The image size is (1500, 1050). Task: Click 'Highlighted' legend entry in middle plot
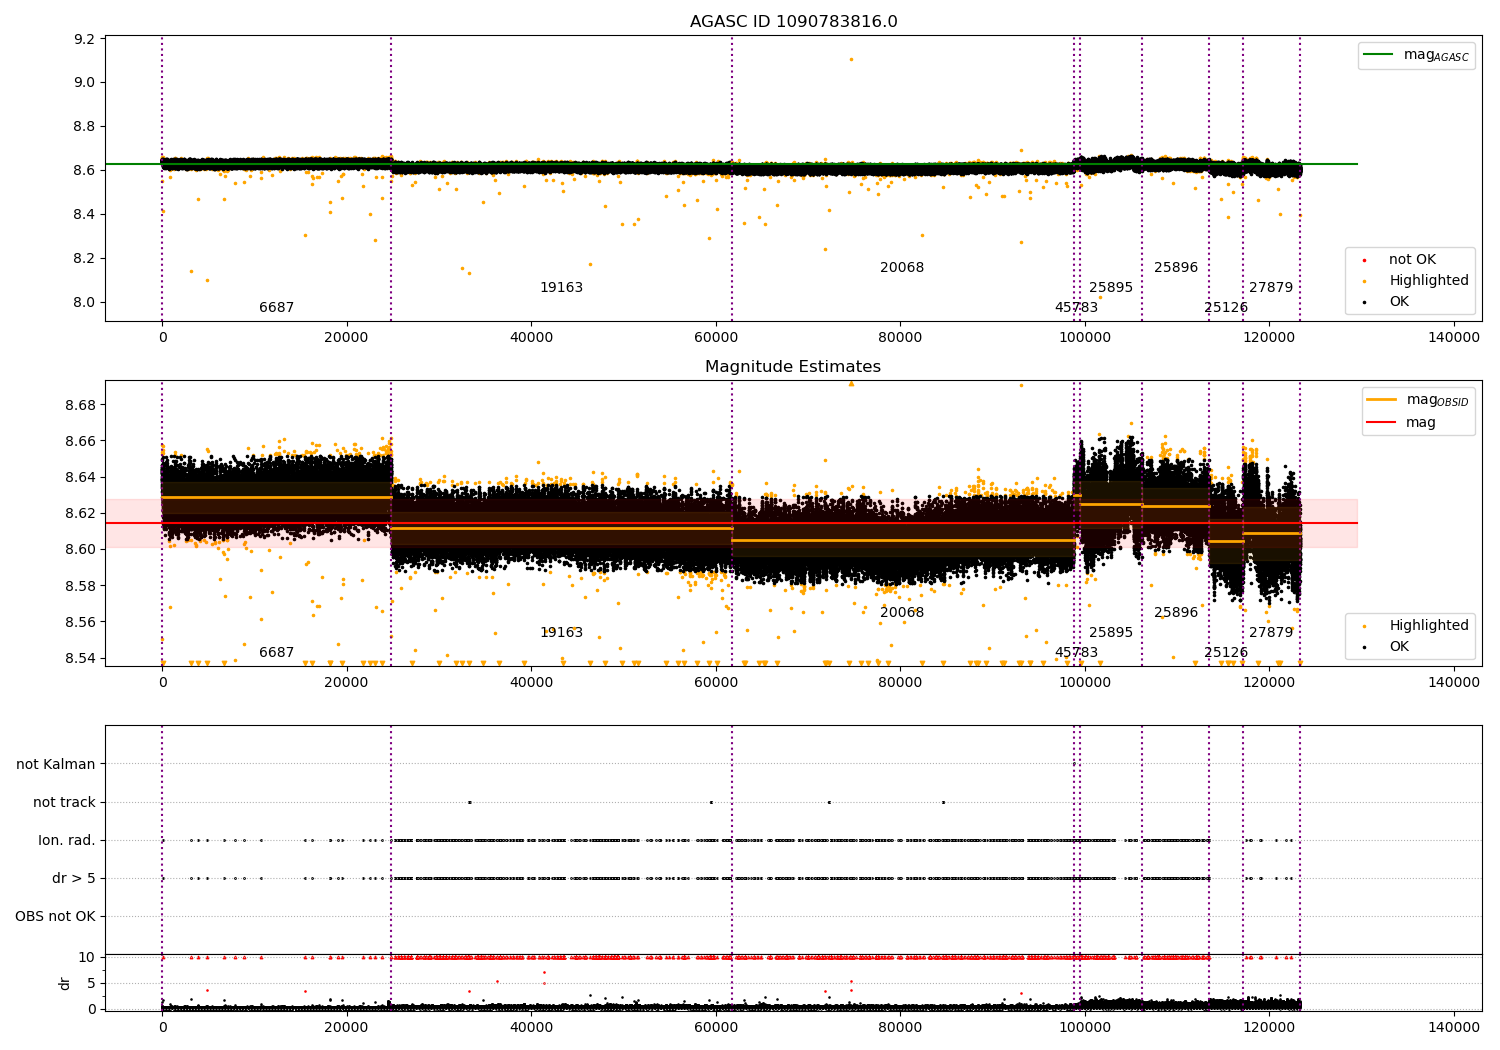[1417, 626]
